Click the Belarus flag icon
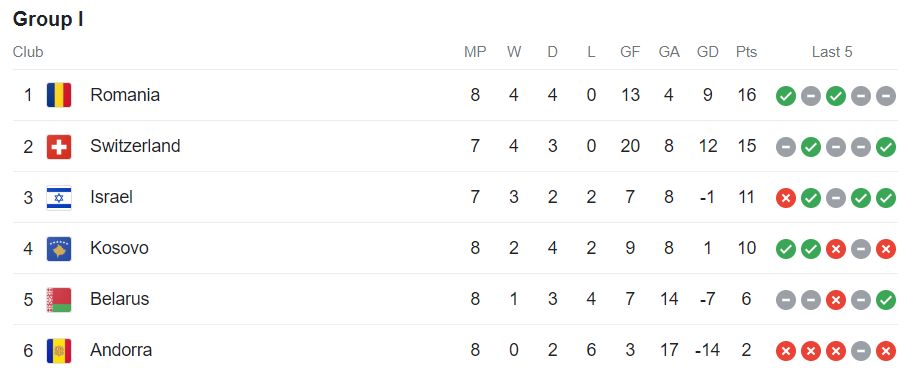This screenshot has width=911, height=381. tap(59, 300)
